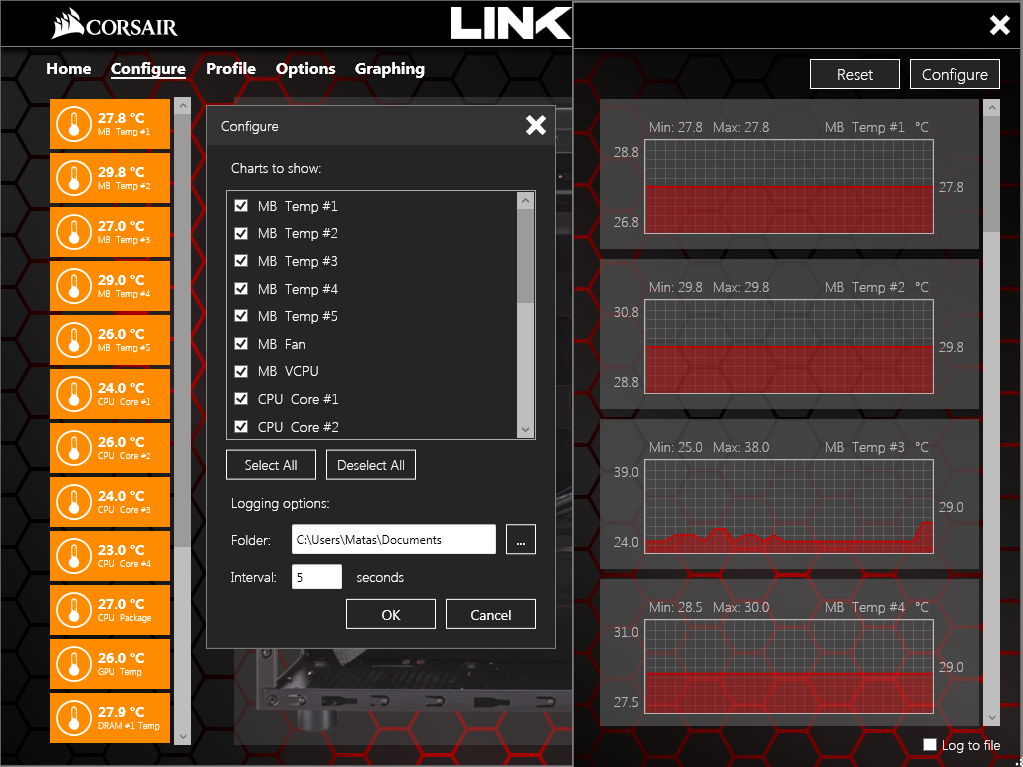Uncheck the MB Fan chart checkbox

[x=241, y=344]
